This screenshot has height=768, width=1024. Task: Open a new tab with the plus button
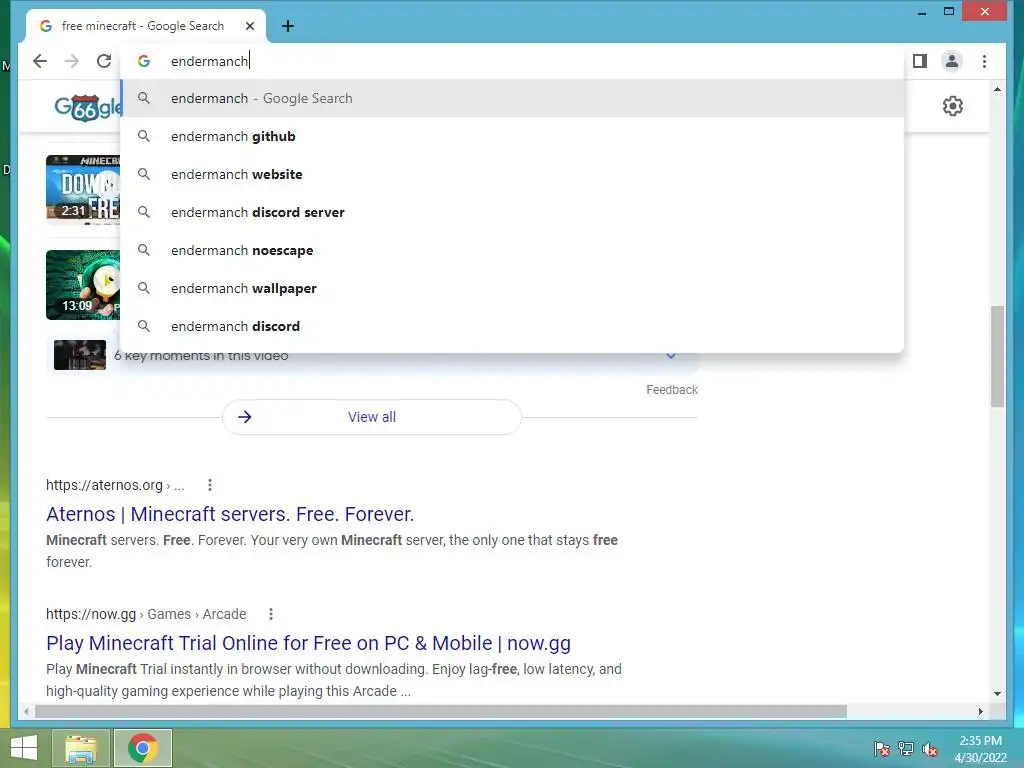pyautogui.click(x=287, y=26)
